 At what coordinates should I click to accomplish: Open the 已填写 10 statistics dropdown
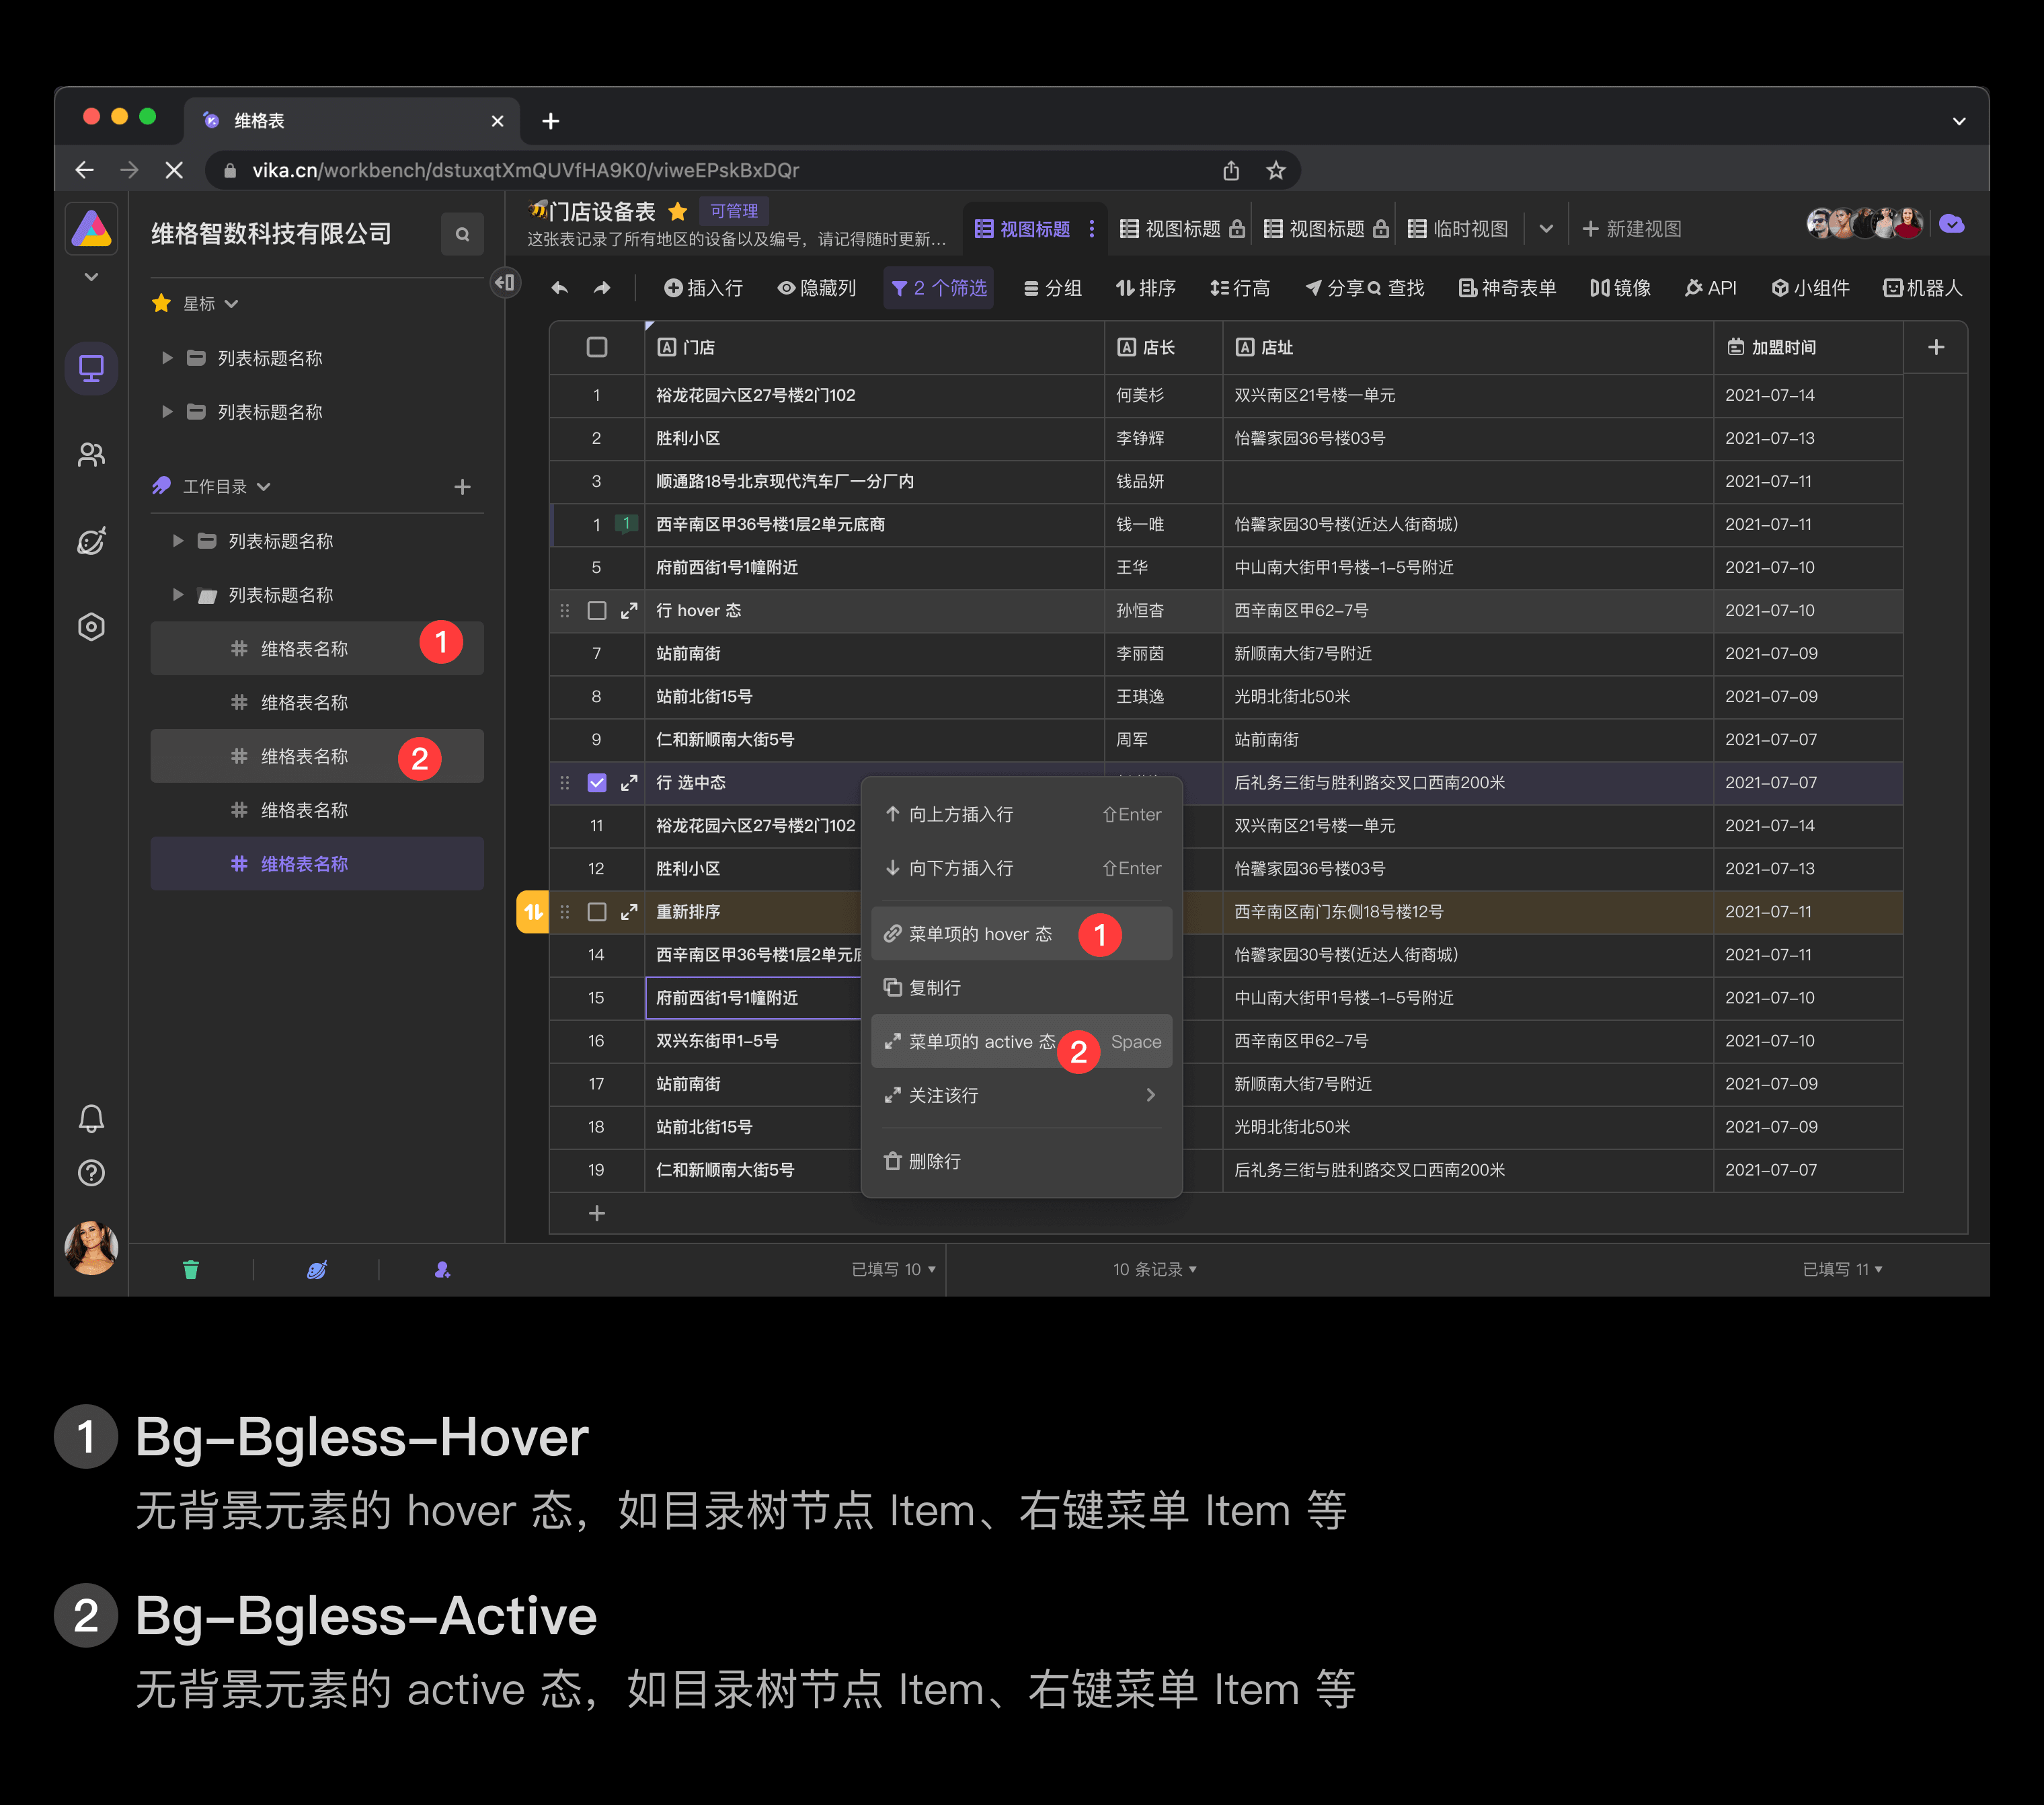(x=894, y=1270)
